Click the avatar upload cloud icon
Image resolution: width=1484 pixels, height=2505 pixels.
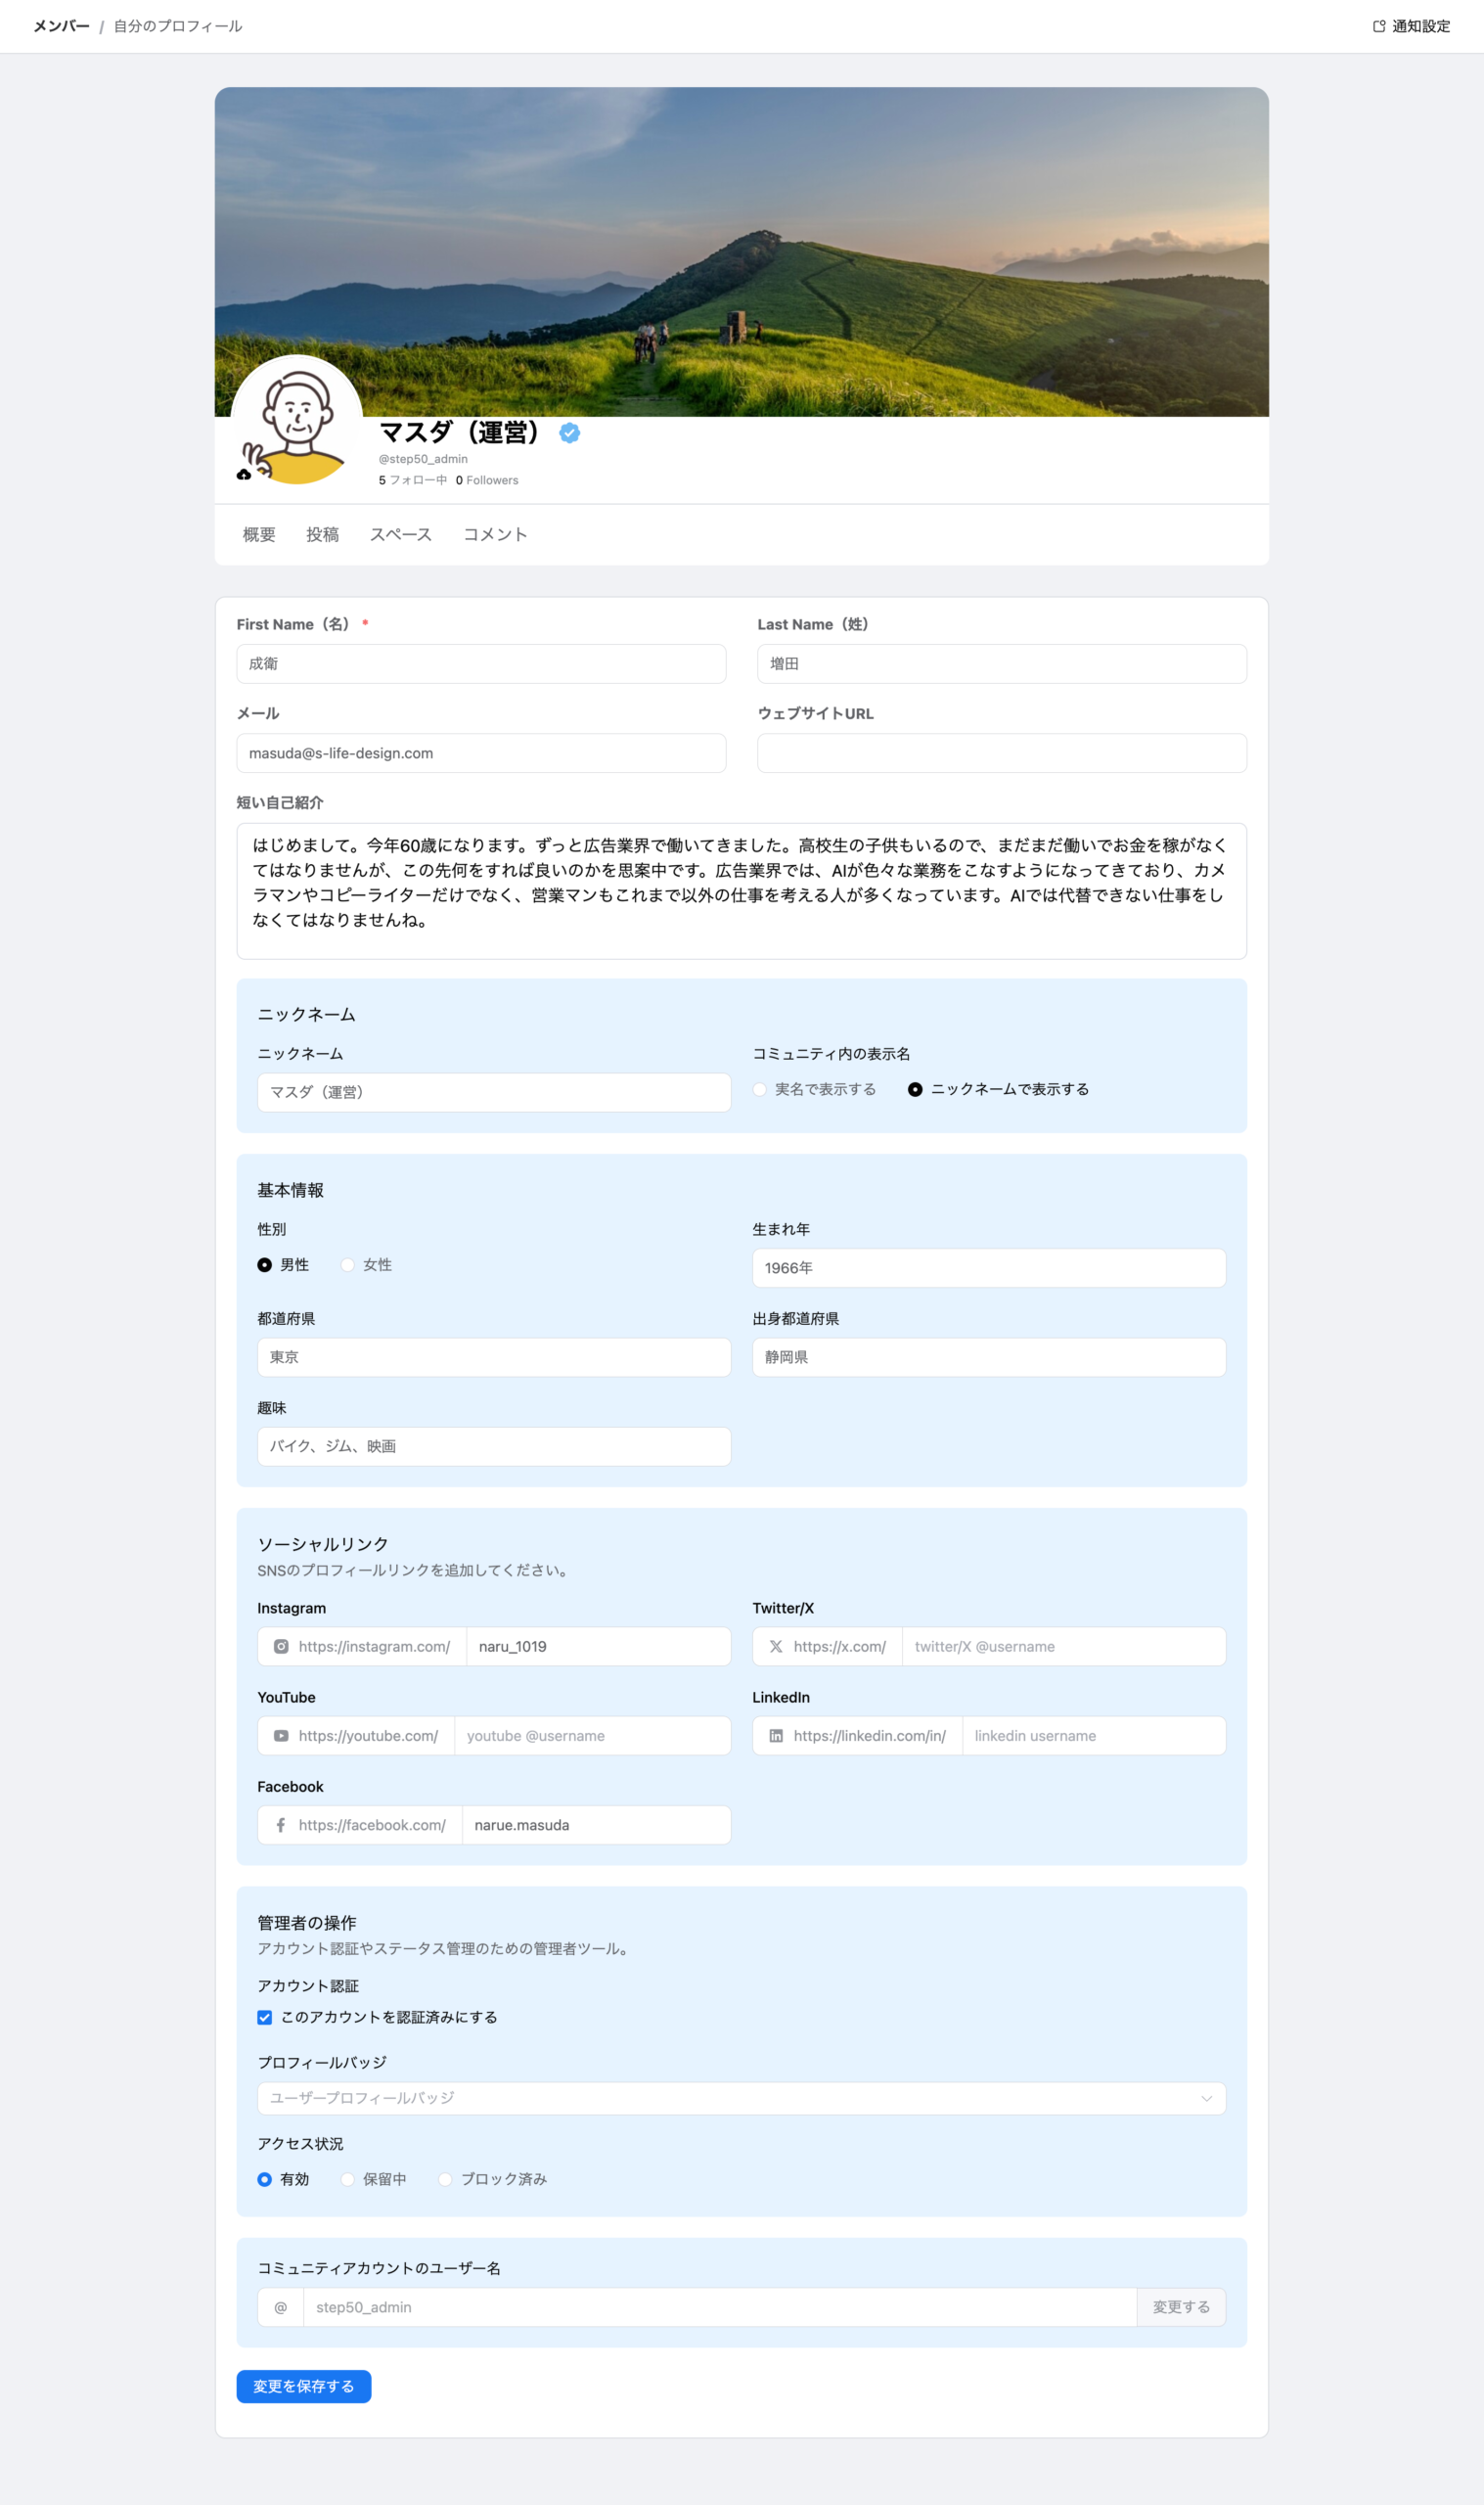coord(243,474)
